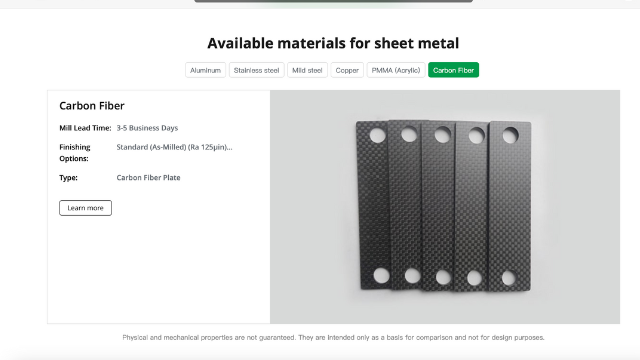Click the Type label
Image resolution: width=640 pixels, height=360 pixels.
click(69, 178)
